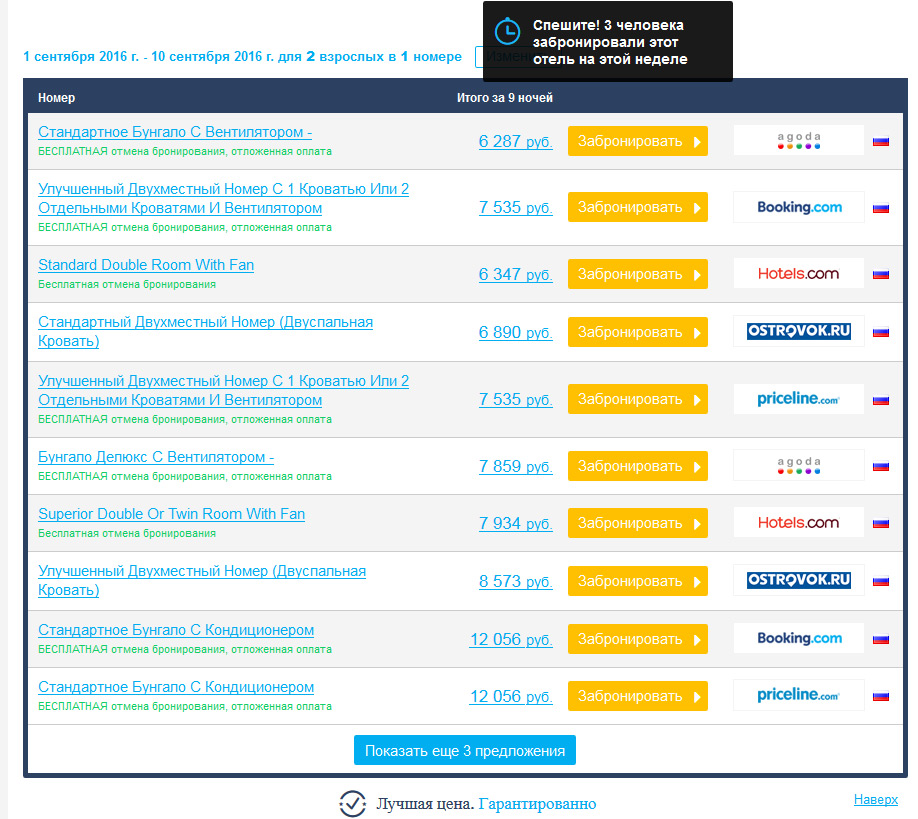918x819 pixels.
Task: Select the Russian flag beside the first Booking.com row
Action: [881, 208]
